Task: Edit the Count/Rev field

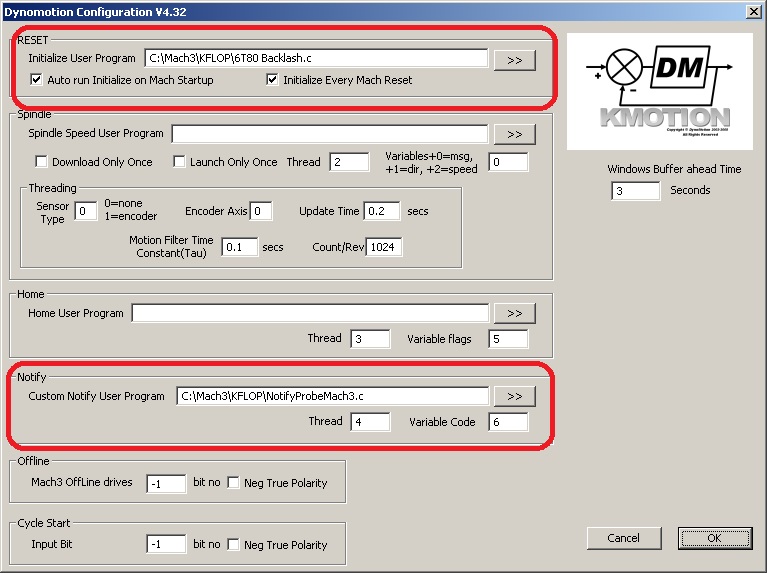Action: pos(384,247)
